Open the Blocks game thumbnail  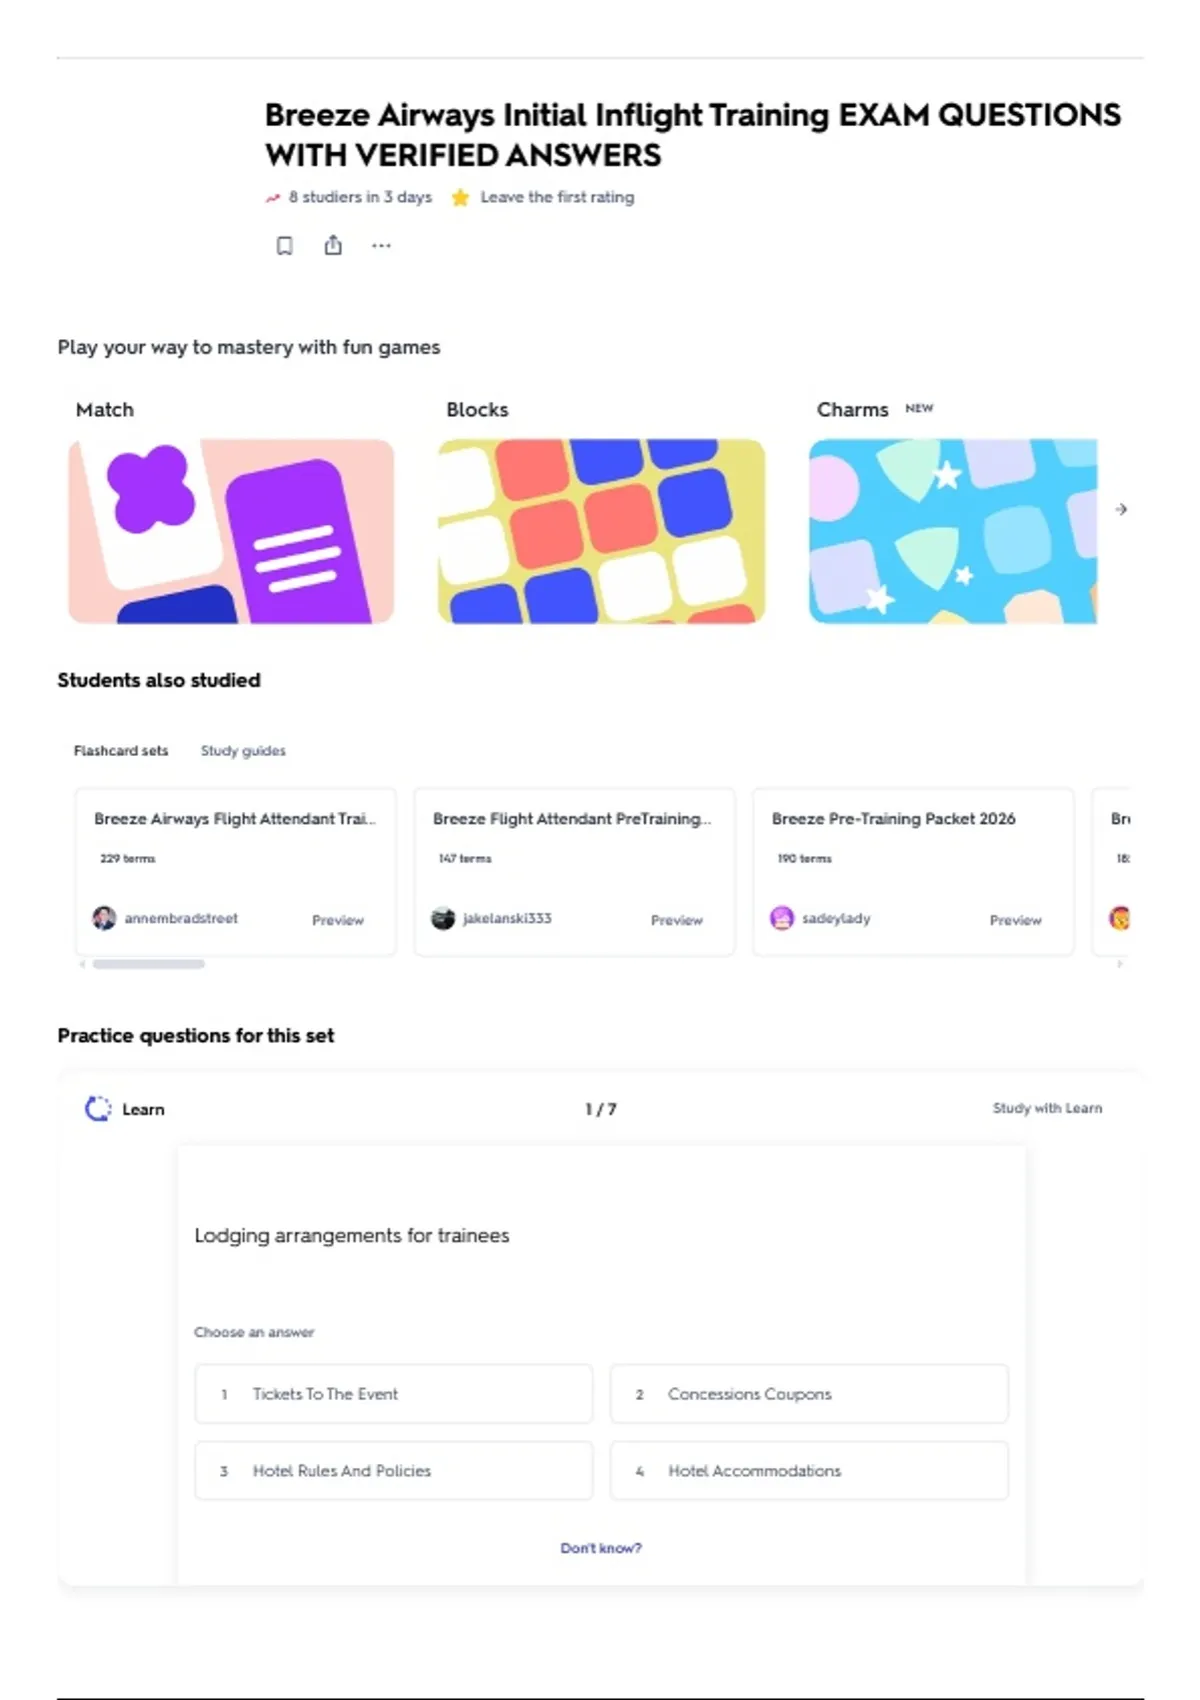[601, 531]
